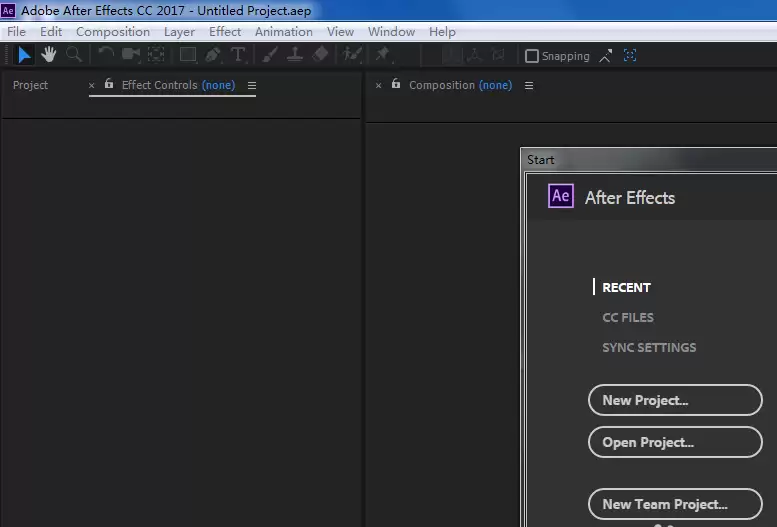Screen dimensions: 777x527
Task: Show CC FILES in Start window
Action: pos(628,317)
